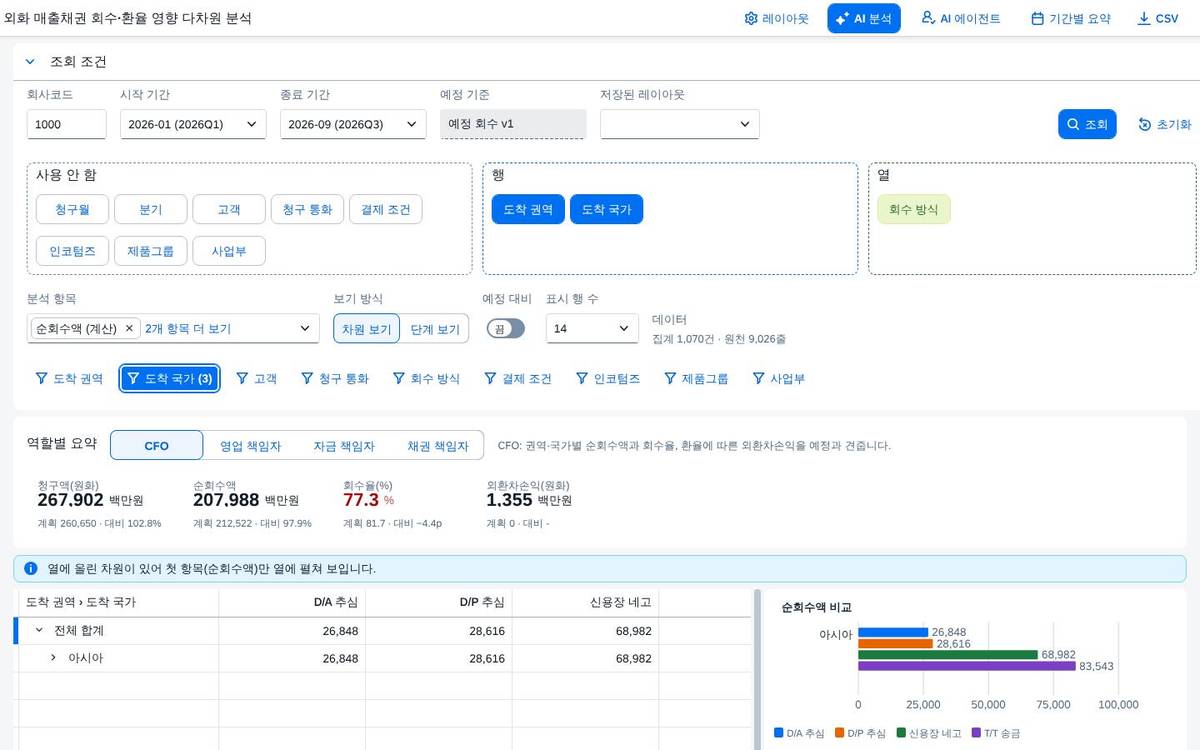Open the 종료 기간 dropdown
This screenshot has height=750, width=1200.
pos(353,124)
